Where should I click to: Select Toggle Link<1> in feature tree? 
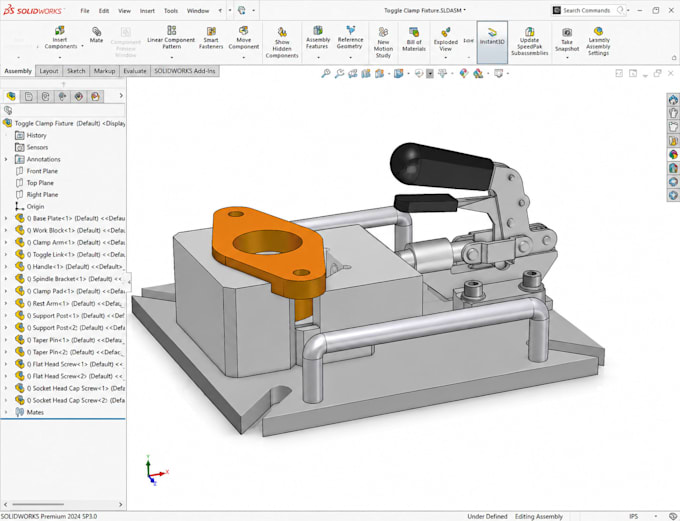coord(70,255)
